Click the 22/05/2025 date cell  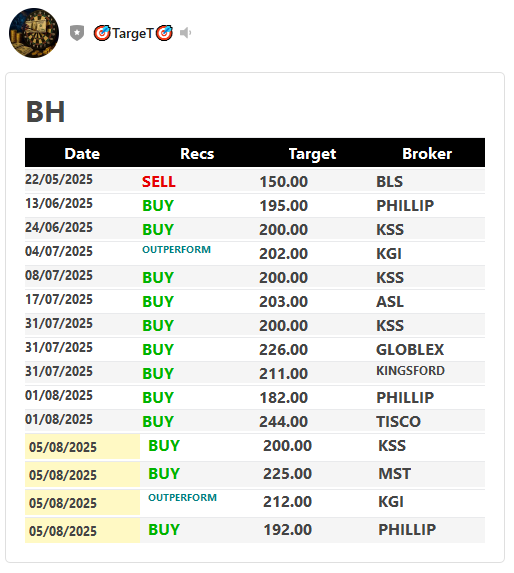59,179
